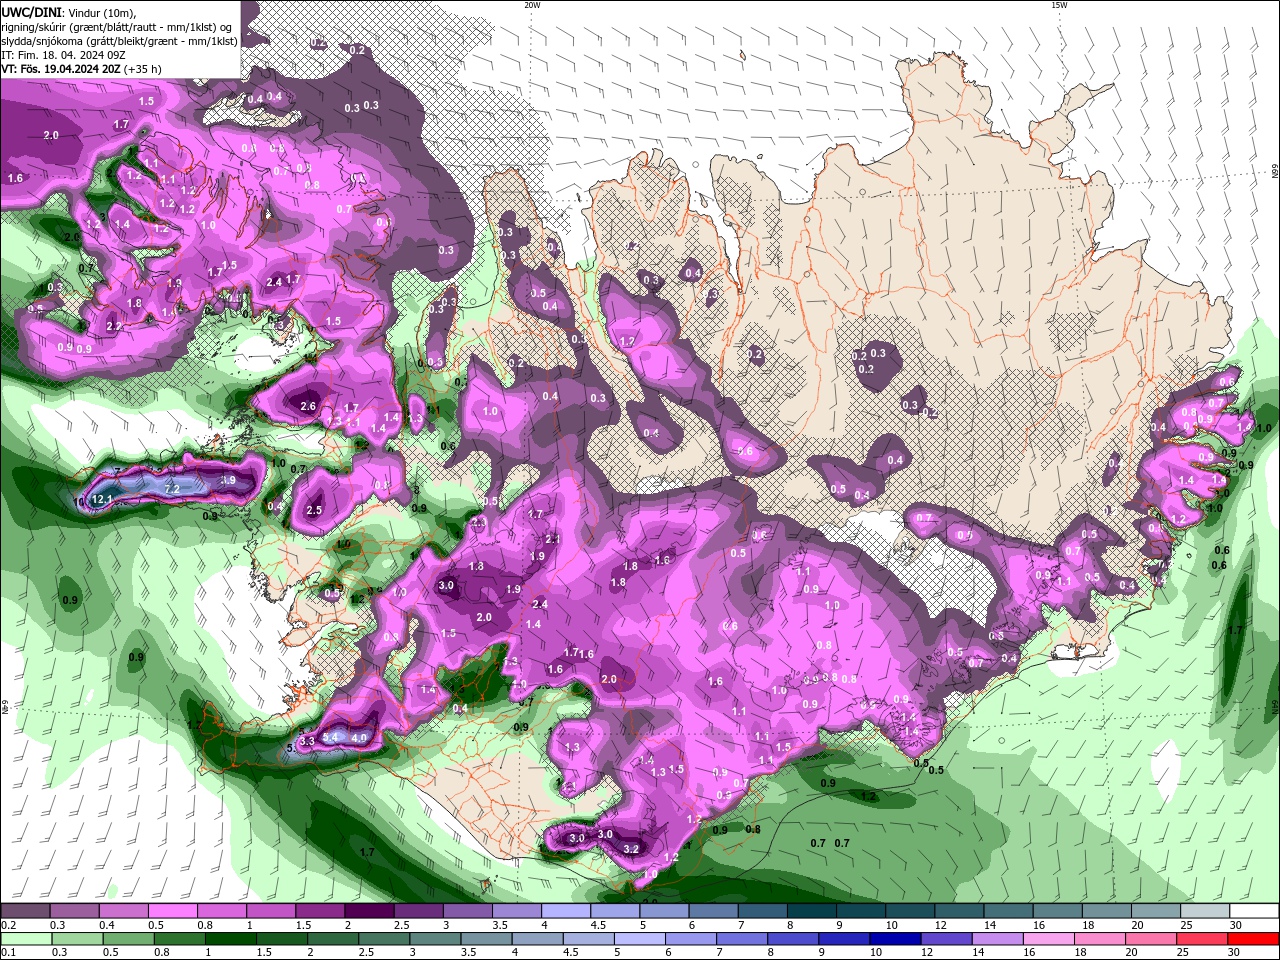The image size is (1280, 960).
Task: Click the '0.1' label on the rain scale
Action: coord(7,953)
